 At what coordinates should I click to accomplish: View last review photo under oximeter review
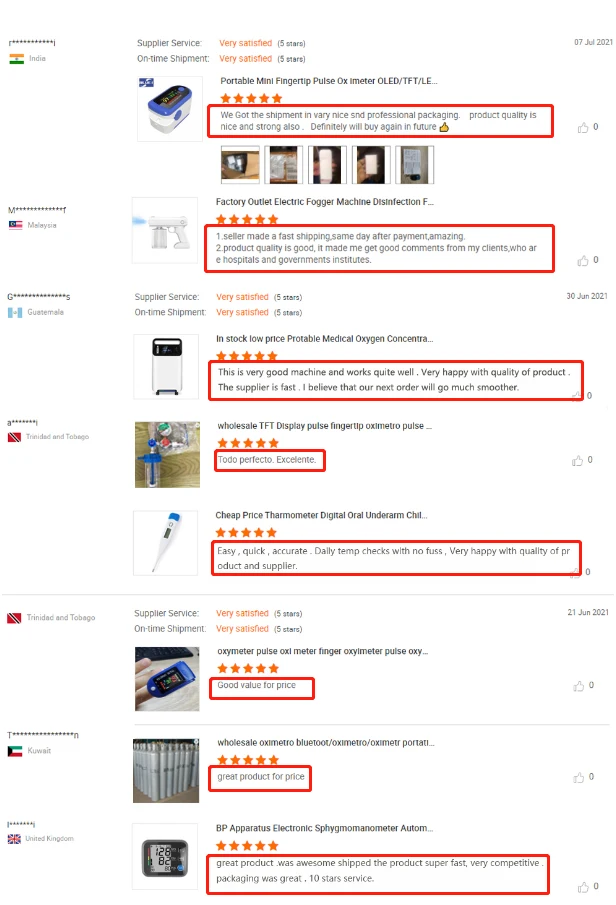coord(415,165)
